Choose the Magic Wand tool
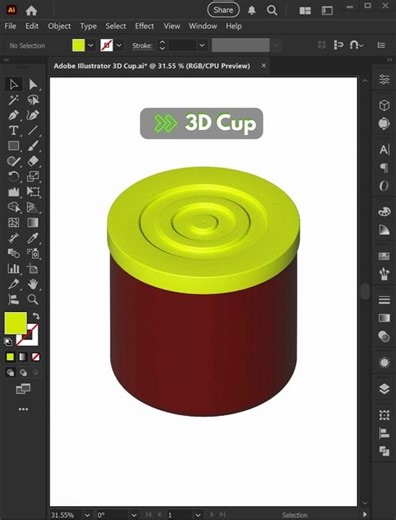This screenshot has width=396, height=520. coord(13,100)
